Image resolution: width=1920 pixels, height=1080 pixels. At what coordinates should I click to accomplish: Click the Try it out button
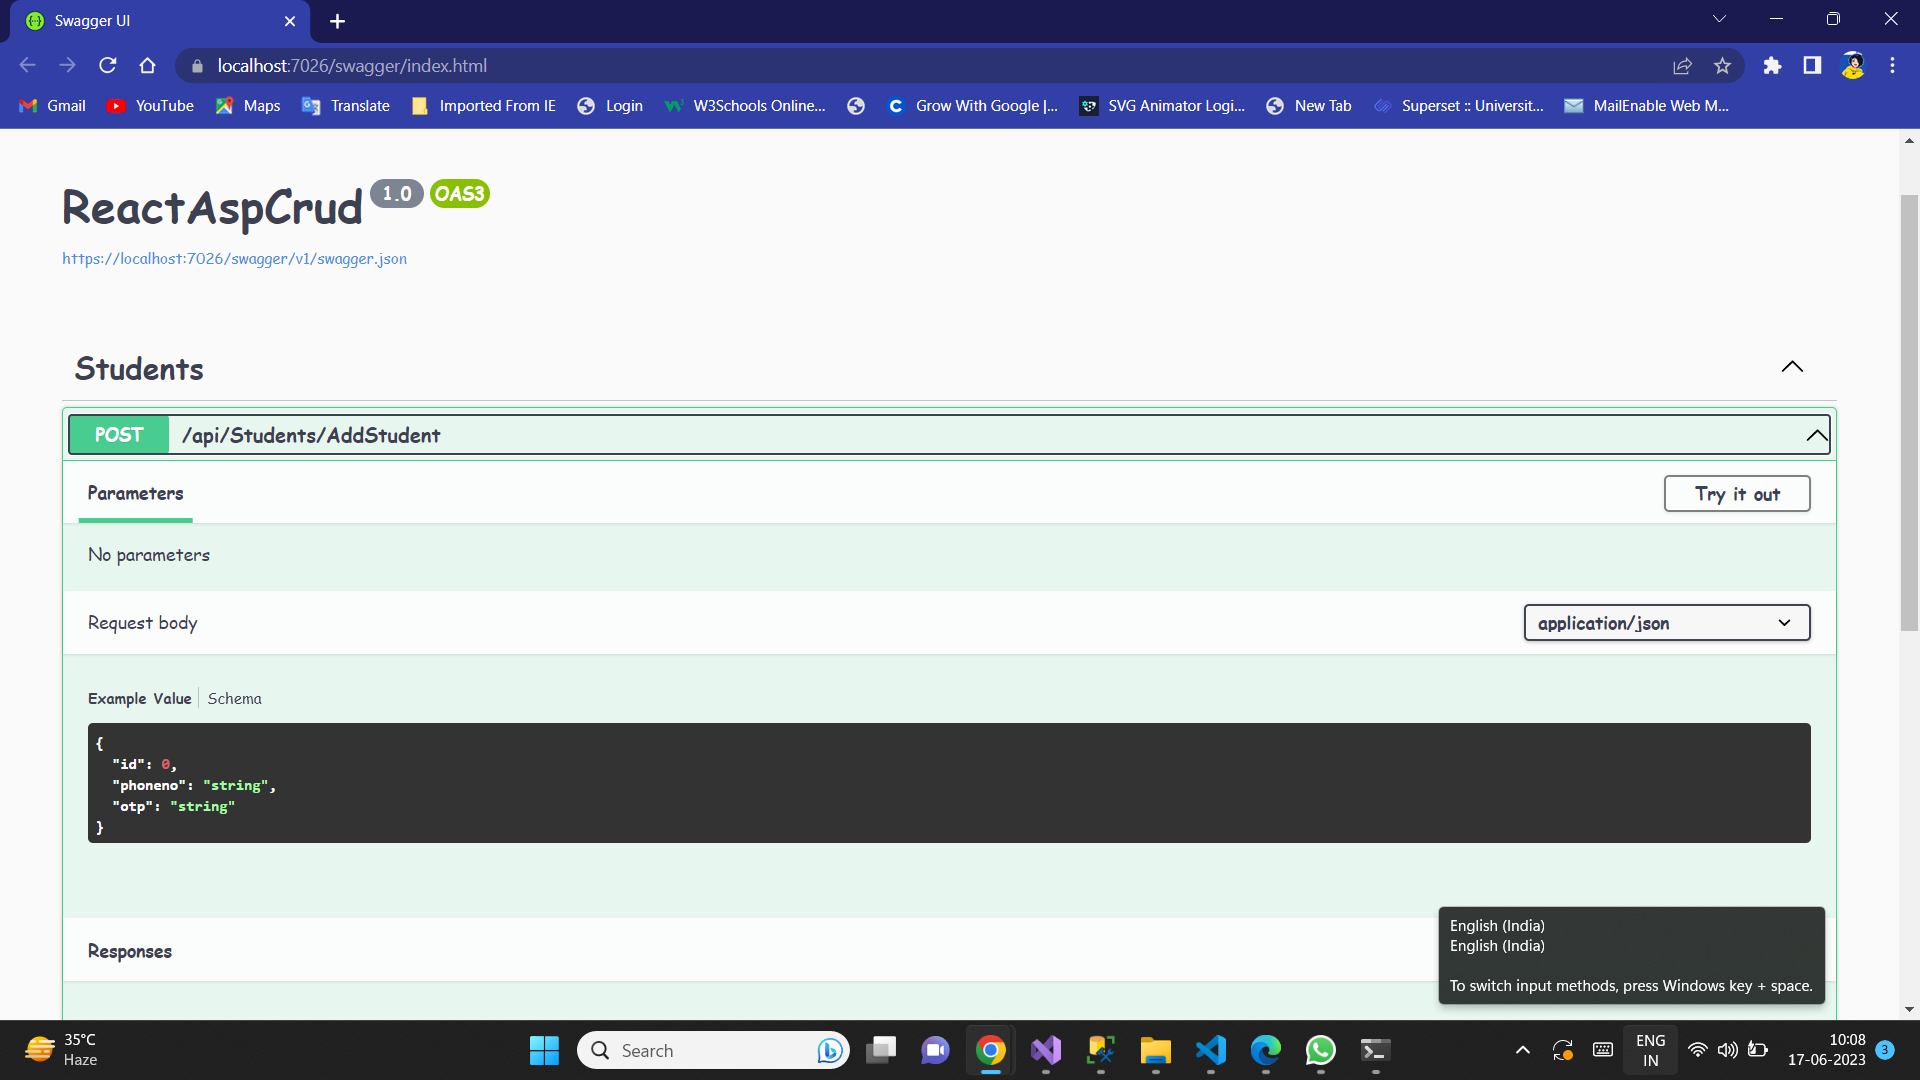tap(1736, 494)
